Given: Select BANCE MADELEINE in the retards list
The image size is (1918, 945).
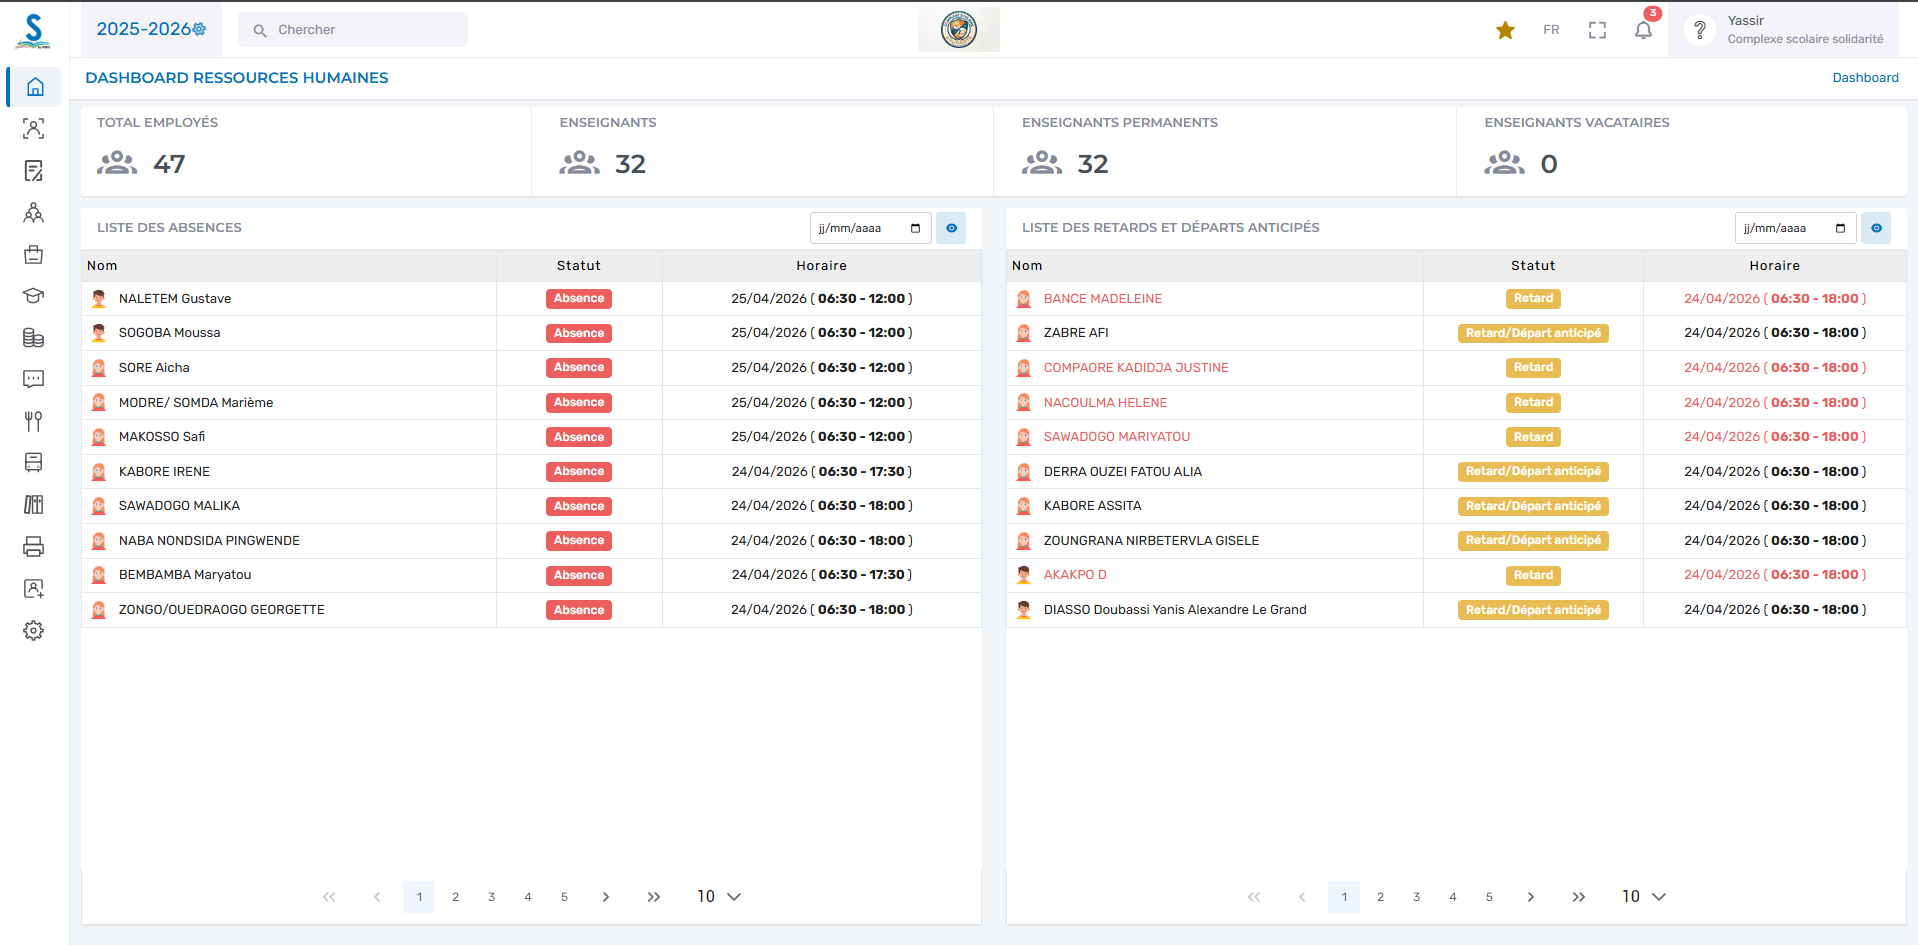Looking at the screenshot, I should tap(1101, 298).
